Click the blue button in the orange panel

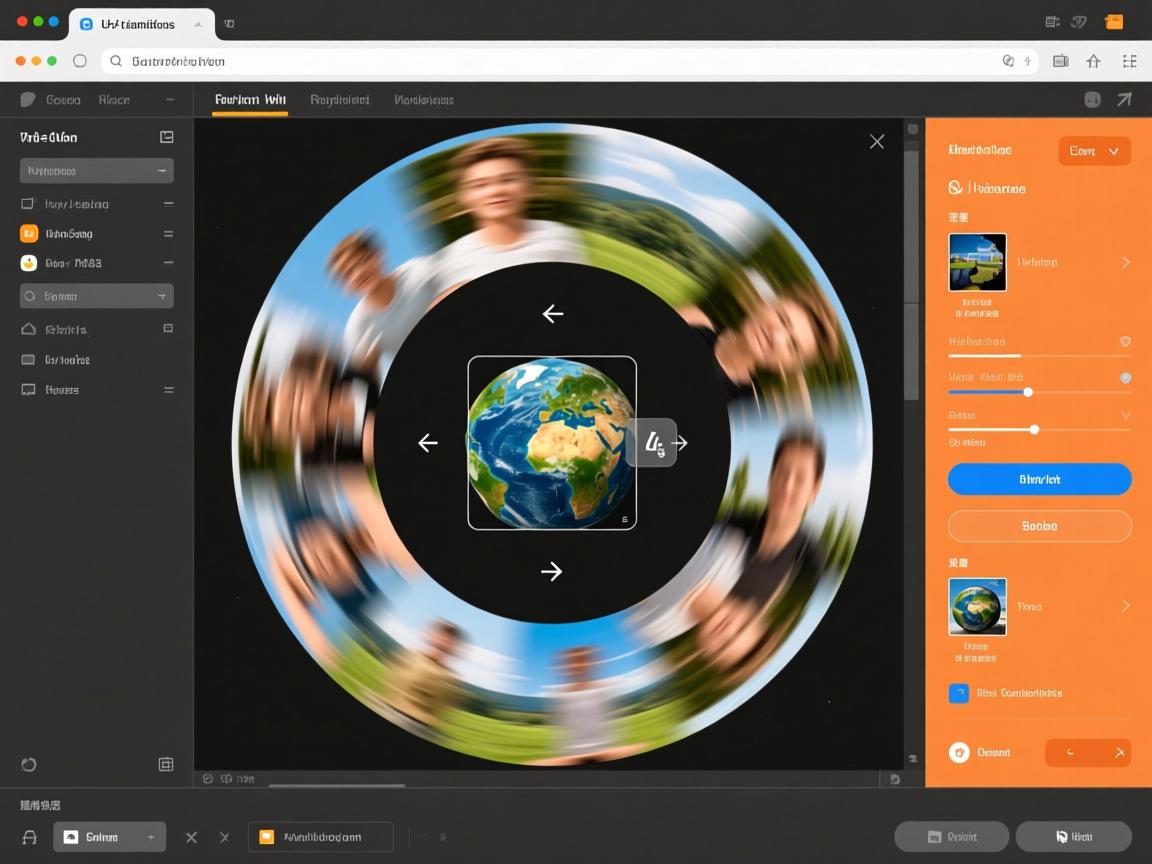[x=1039, y=479]
